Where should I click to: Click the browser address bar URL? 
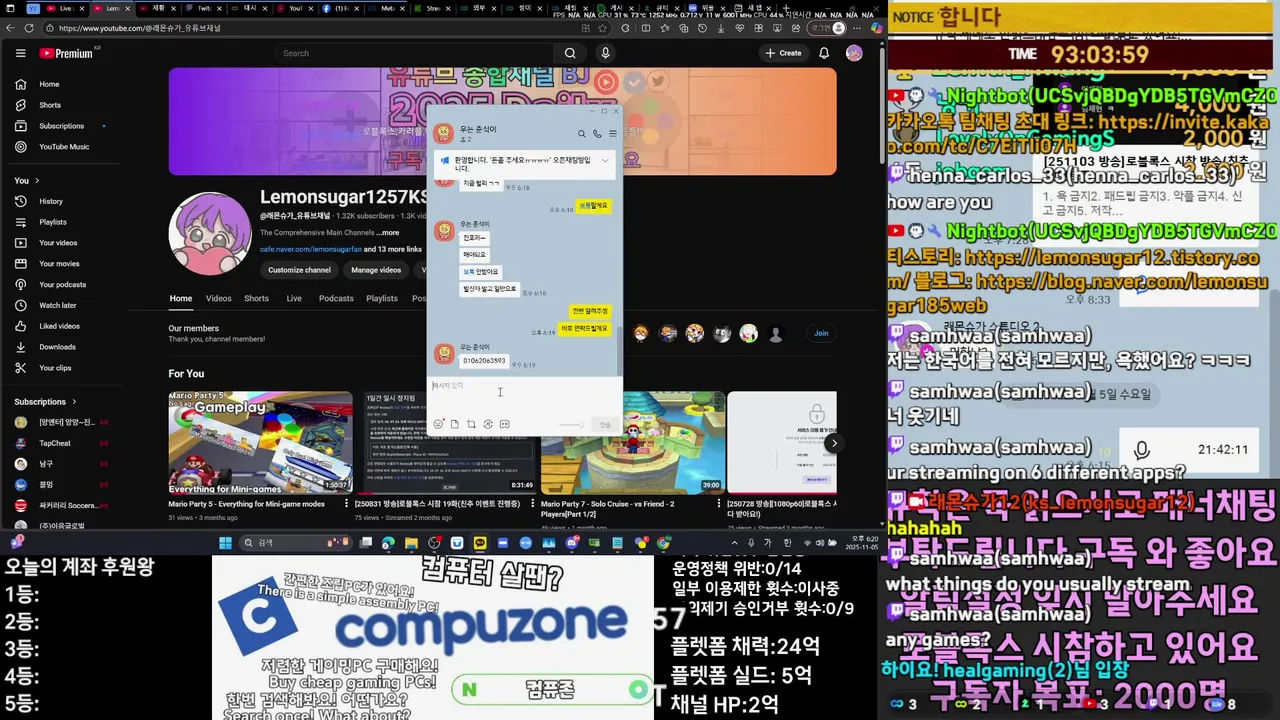coord(140,28)
